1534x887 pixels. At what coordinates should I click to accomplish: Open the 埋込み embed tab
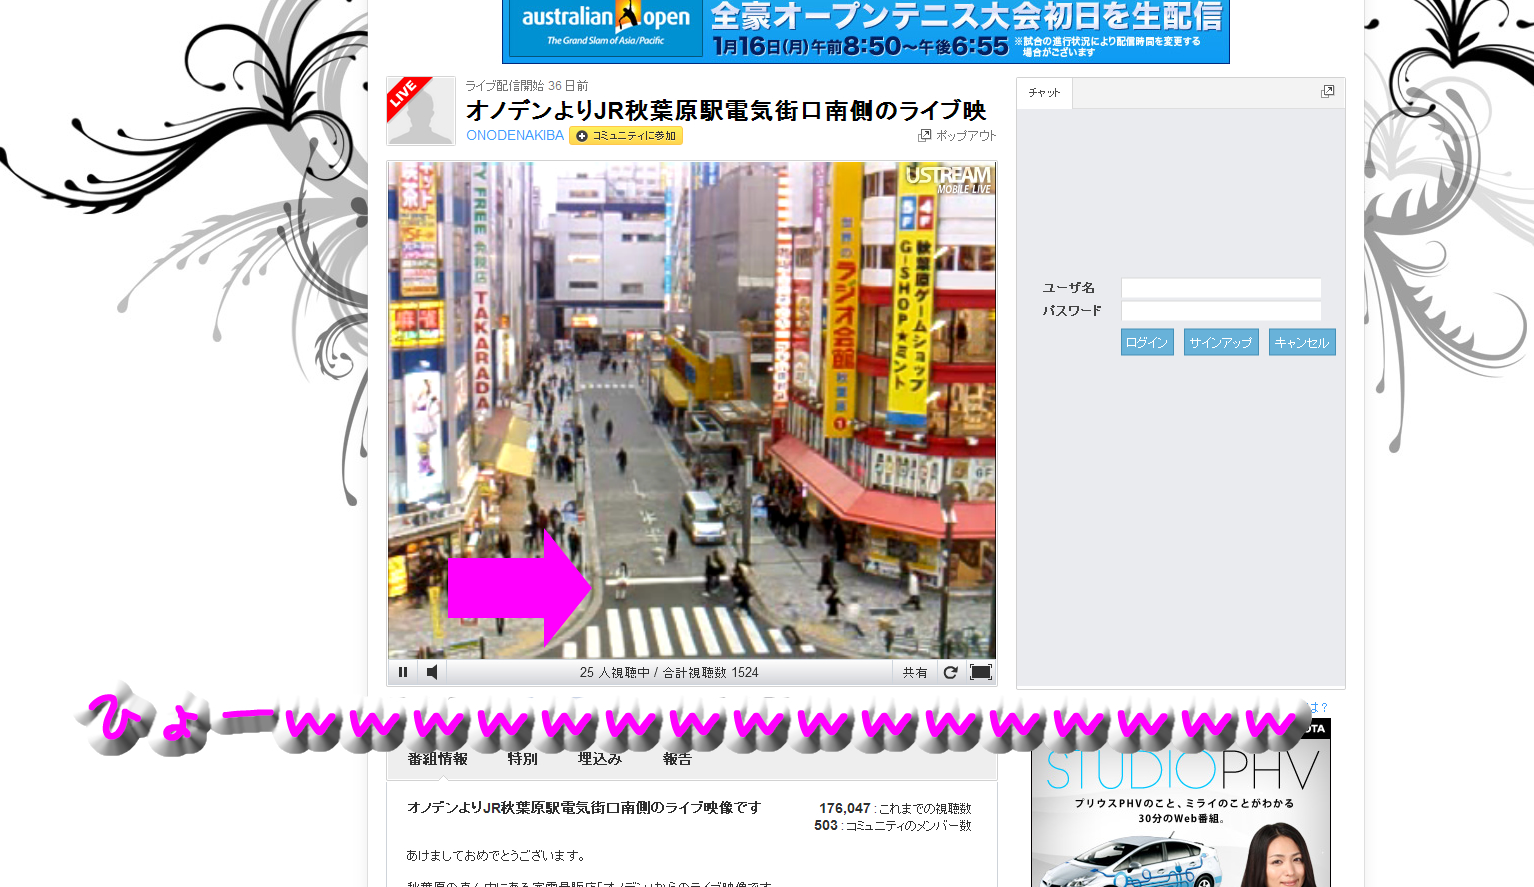(x=600, y=759)
